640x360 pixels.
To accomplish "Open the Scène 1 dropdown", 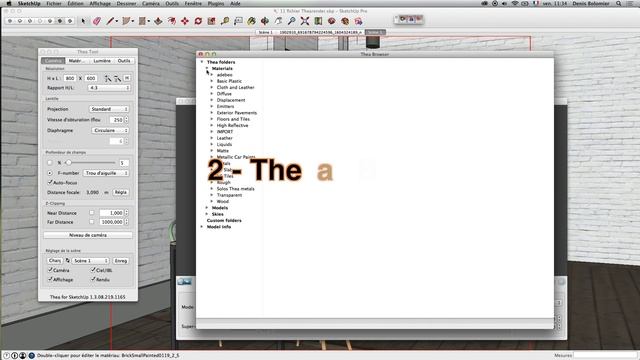I will click(x=91, y=260).
